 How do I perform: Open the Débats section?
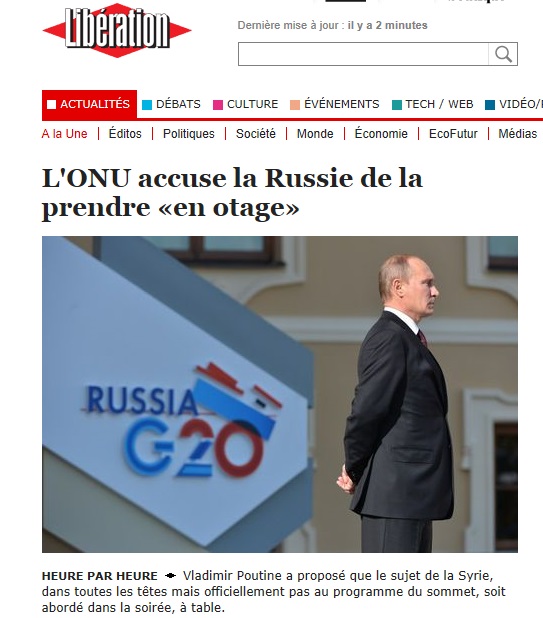tap(178, 104)
